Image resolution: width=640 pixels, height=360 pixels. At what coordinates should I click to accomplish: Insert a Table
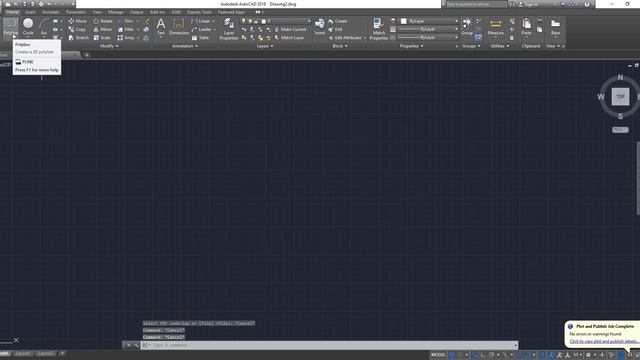[200, 38]
